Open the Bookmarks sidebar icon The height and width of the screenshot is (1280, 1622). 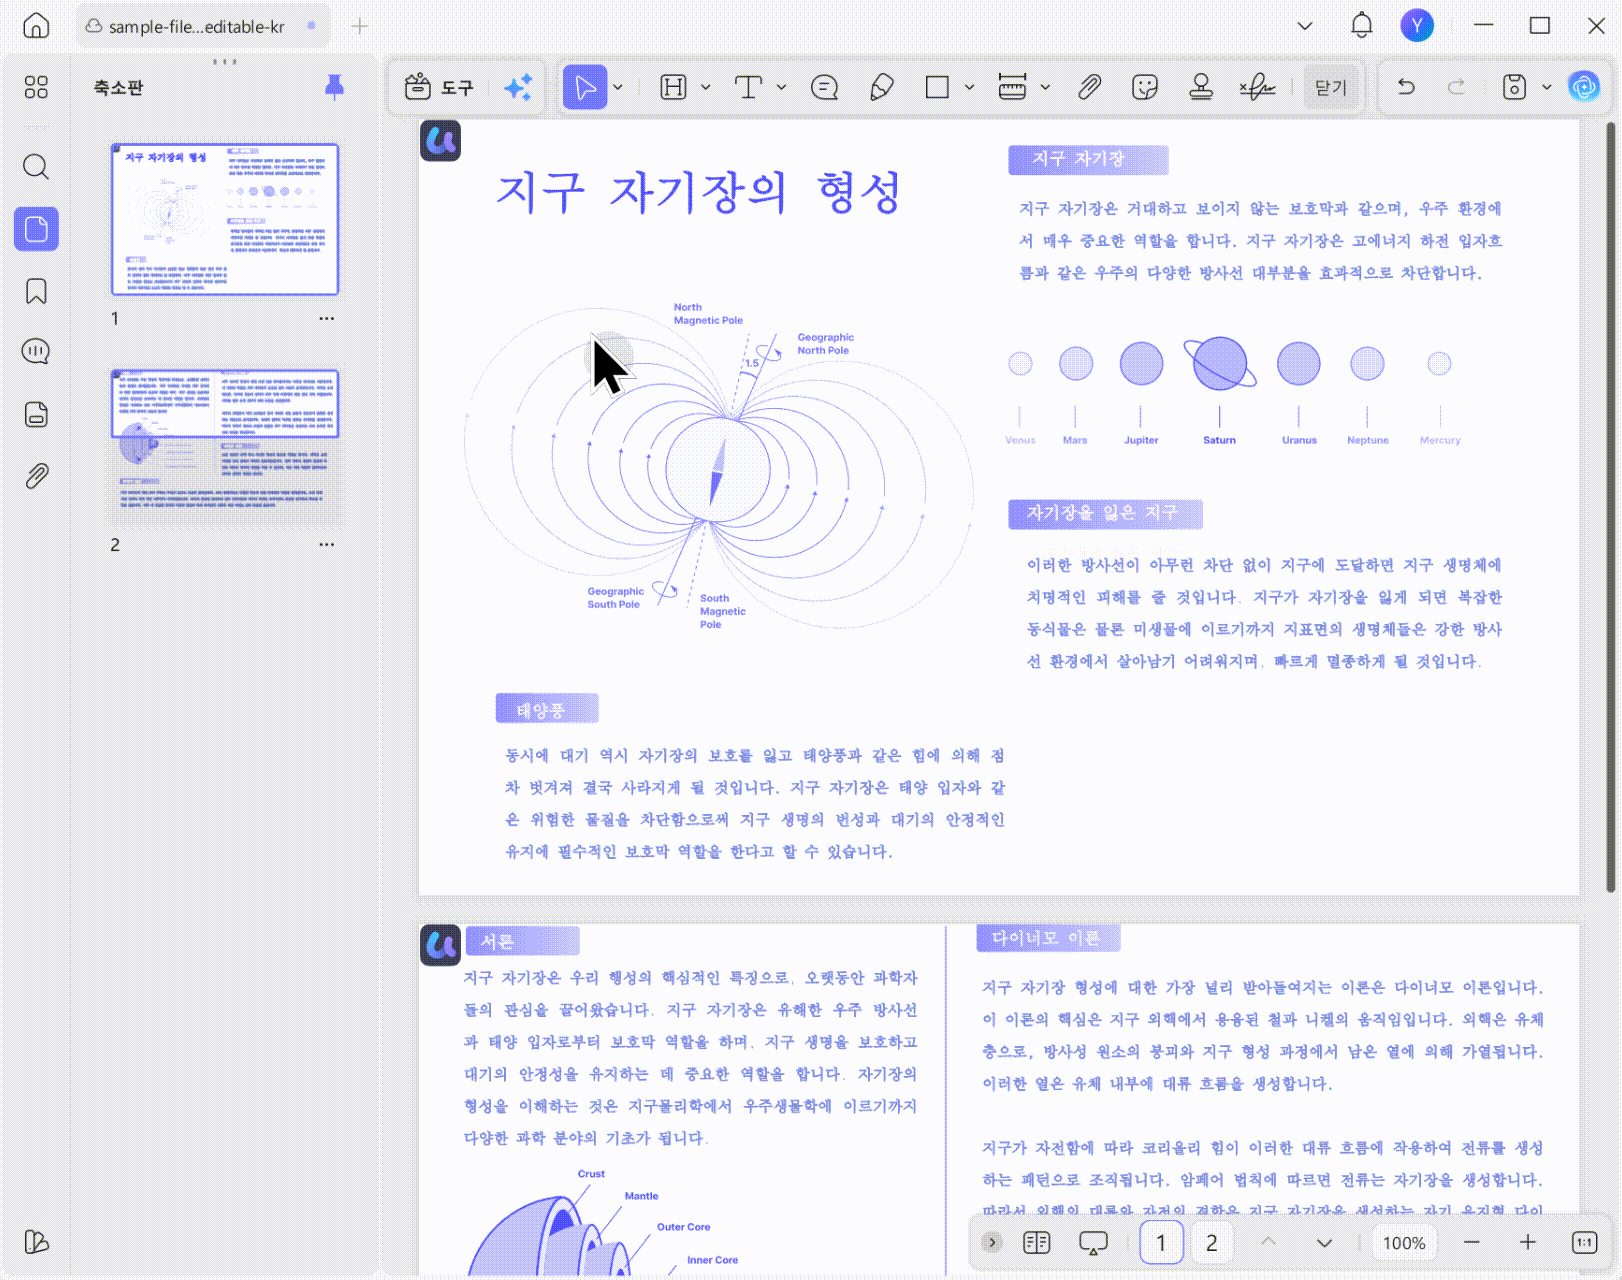36,291
